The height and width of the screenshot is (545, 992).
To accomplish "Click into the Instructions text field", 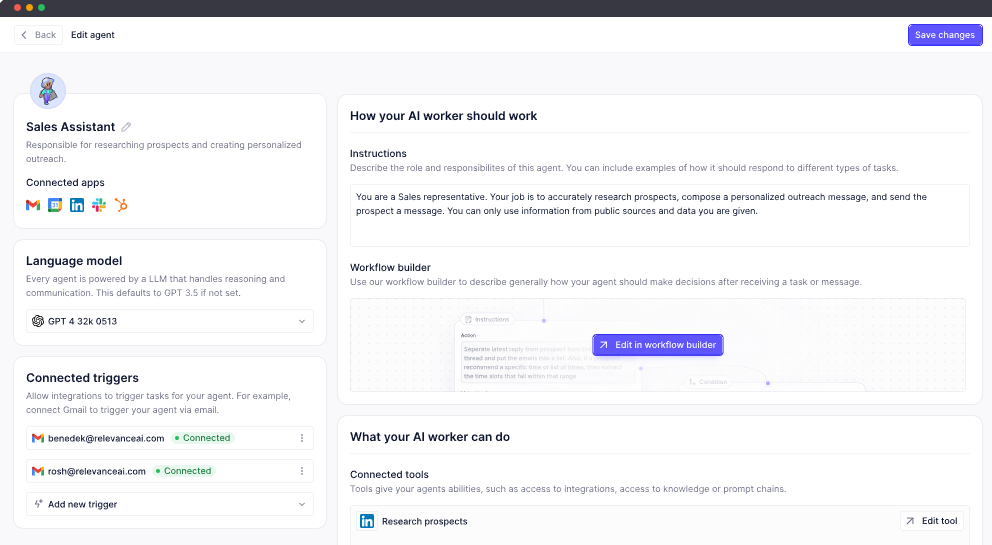I will click(x=659, y=215).
